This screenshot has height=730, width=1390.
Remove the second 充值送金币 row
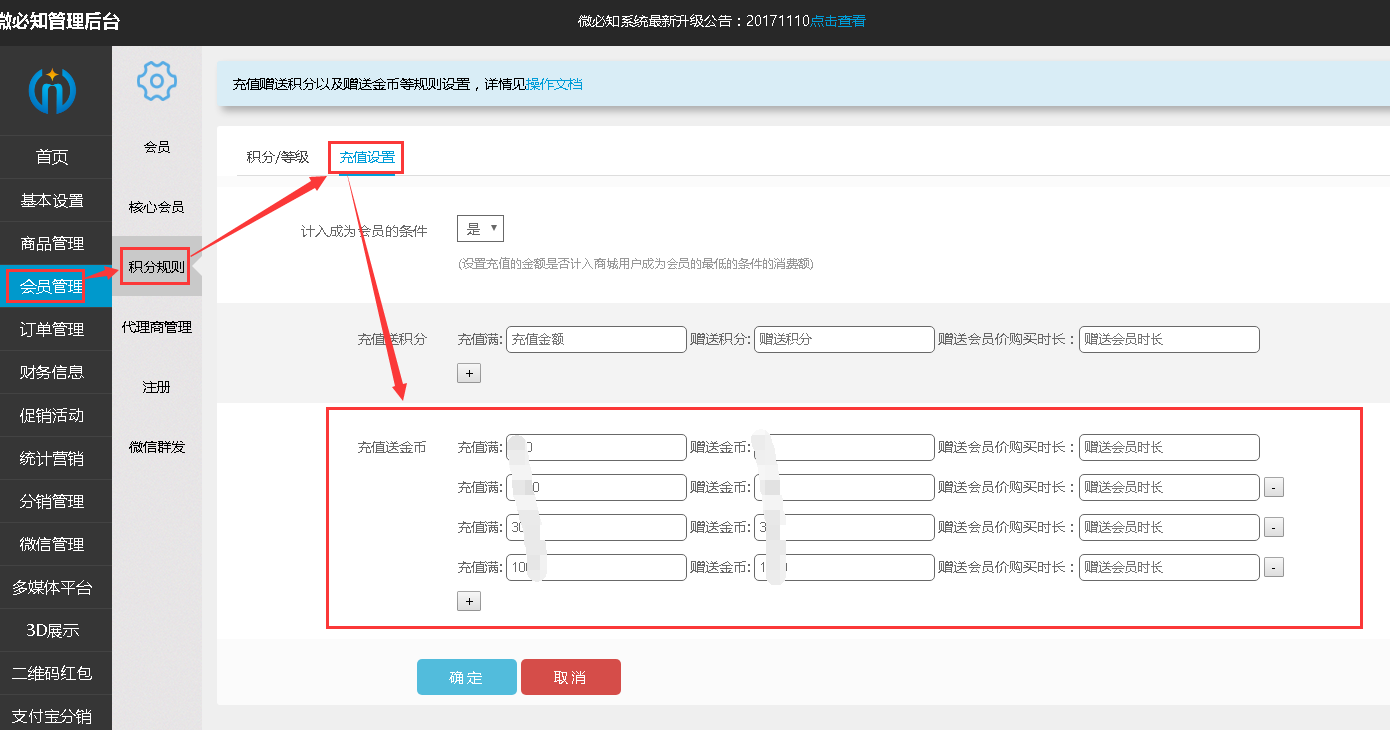[x=1273, y=488]
